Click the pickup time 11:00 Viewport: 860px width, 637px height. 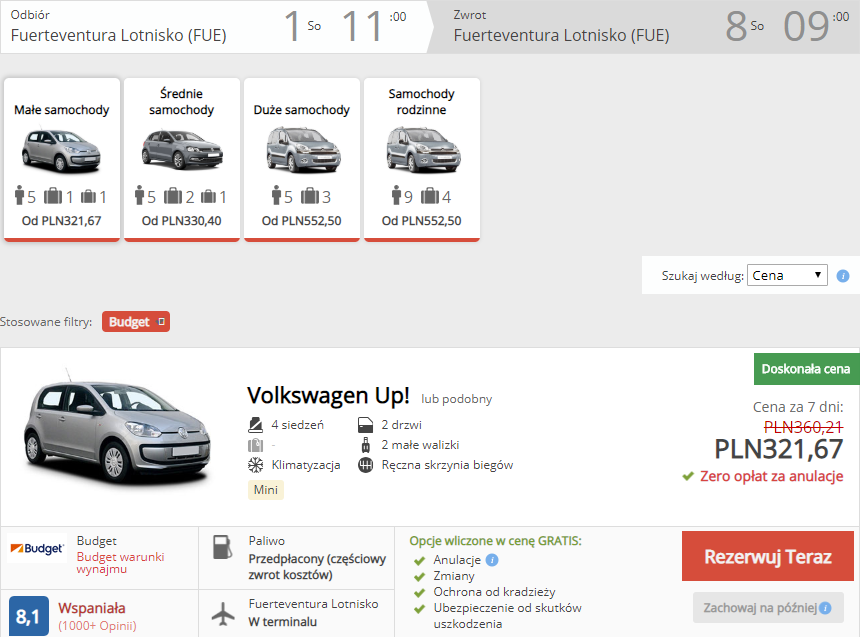coord(374,26)
